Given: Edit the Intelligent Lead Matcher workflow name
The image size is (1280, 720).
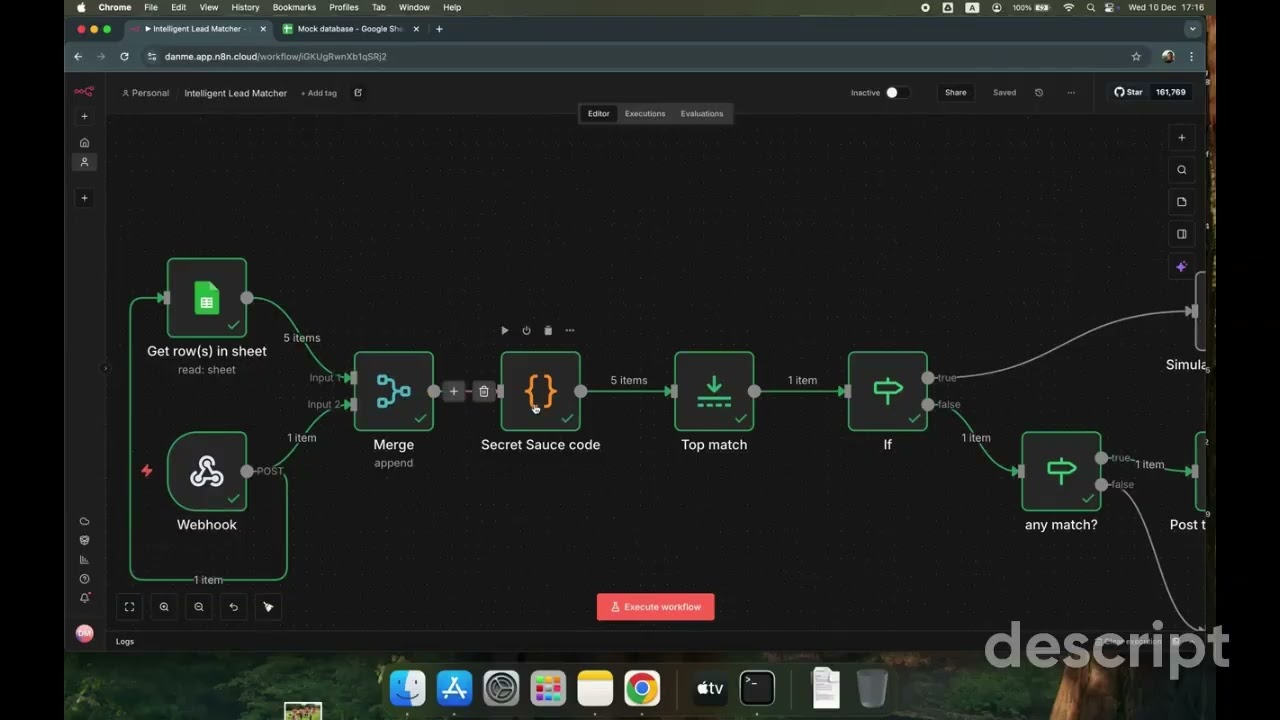Looking at the screenshot, I should [236, 93].
